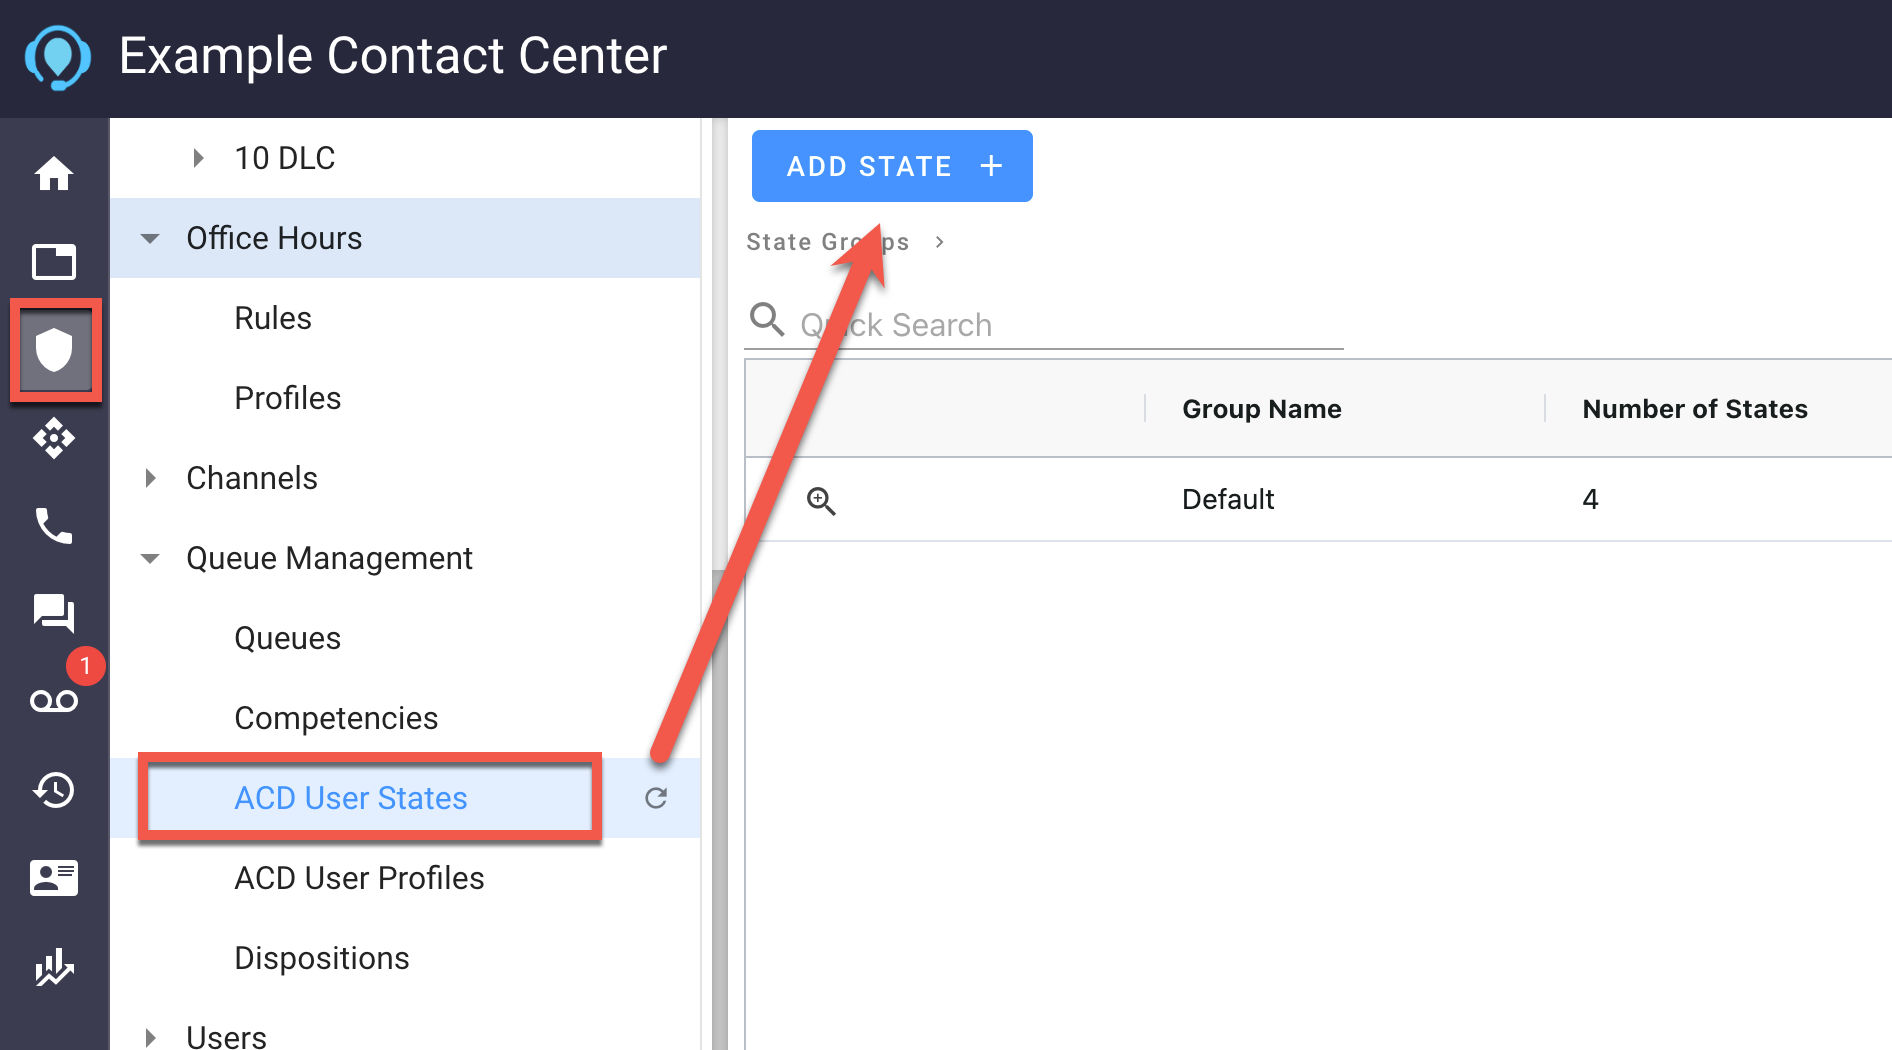This screenshot has height=1050, width=1892.
Task: Open Queues in Queue Management
Action: point(287,638)
